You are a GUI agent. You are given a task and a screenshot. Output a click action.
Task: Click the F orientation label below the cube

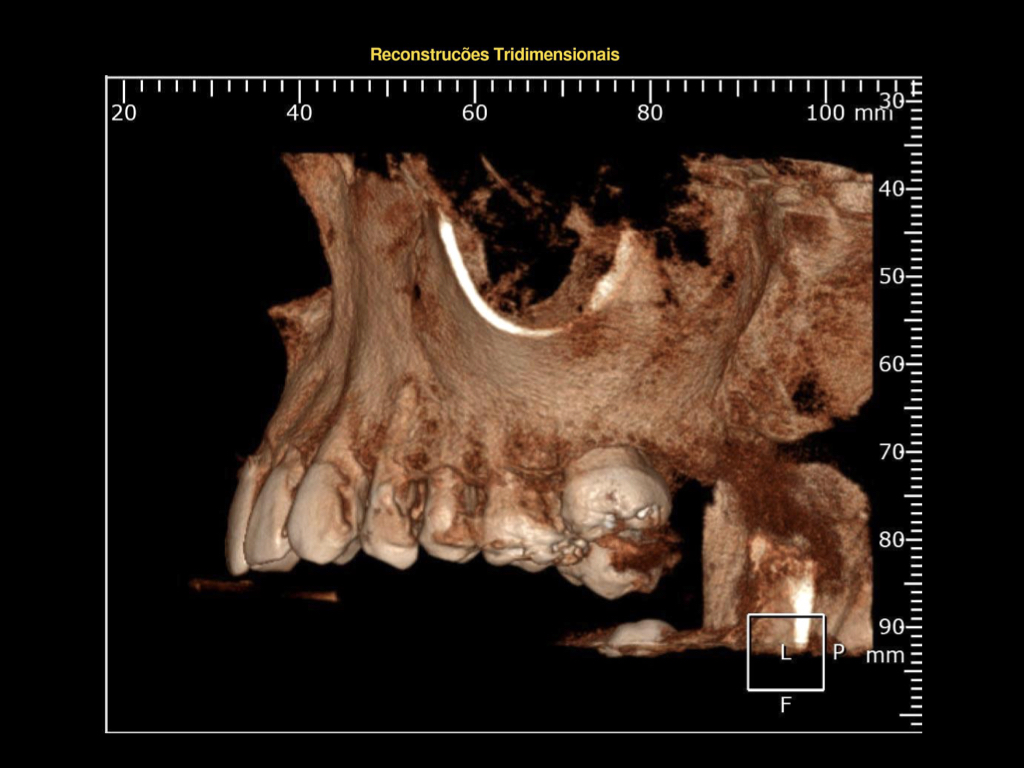(786, 705)
